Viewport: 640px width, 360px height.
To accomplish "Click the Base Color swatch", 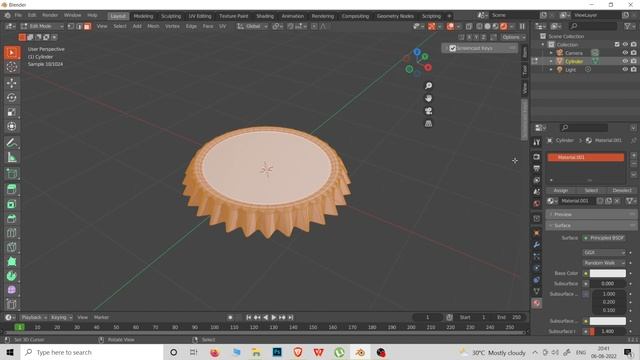I will 607,273.
